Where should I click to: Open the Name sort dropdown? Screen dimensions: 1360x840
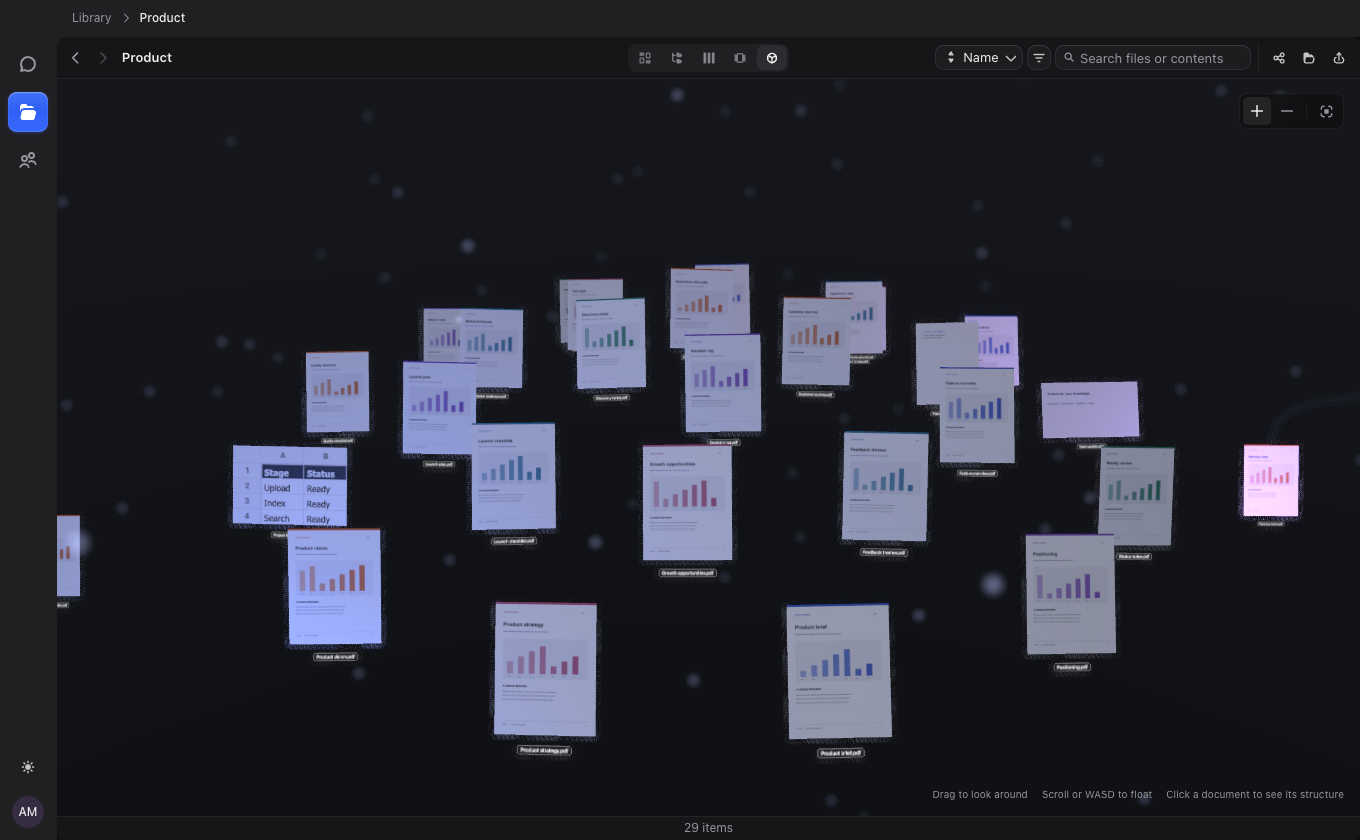point(979,58)
